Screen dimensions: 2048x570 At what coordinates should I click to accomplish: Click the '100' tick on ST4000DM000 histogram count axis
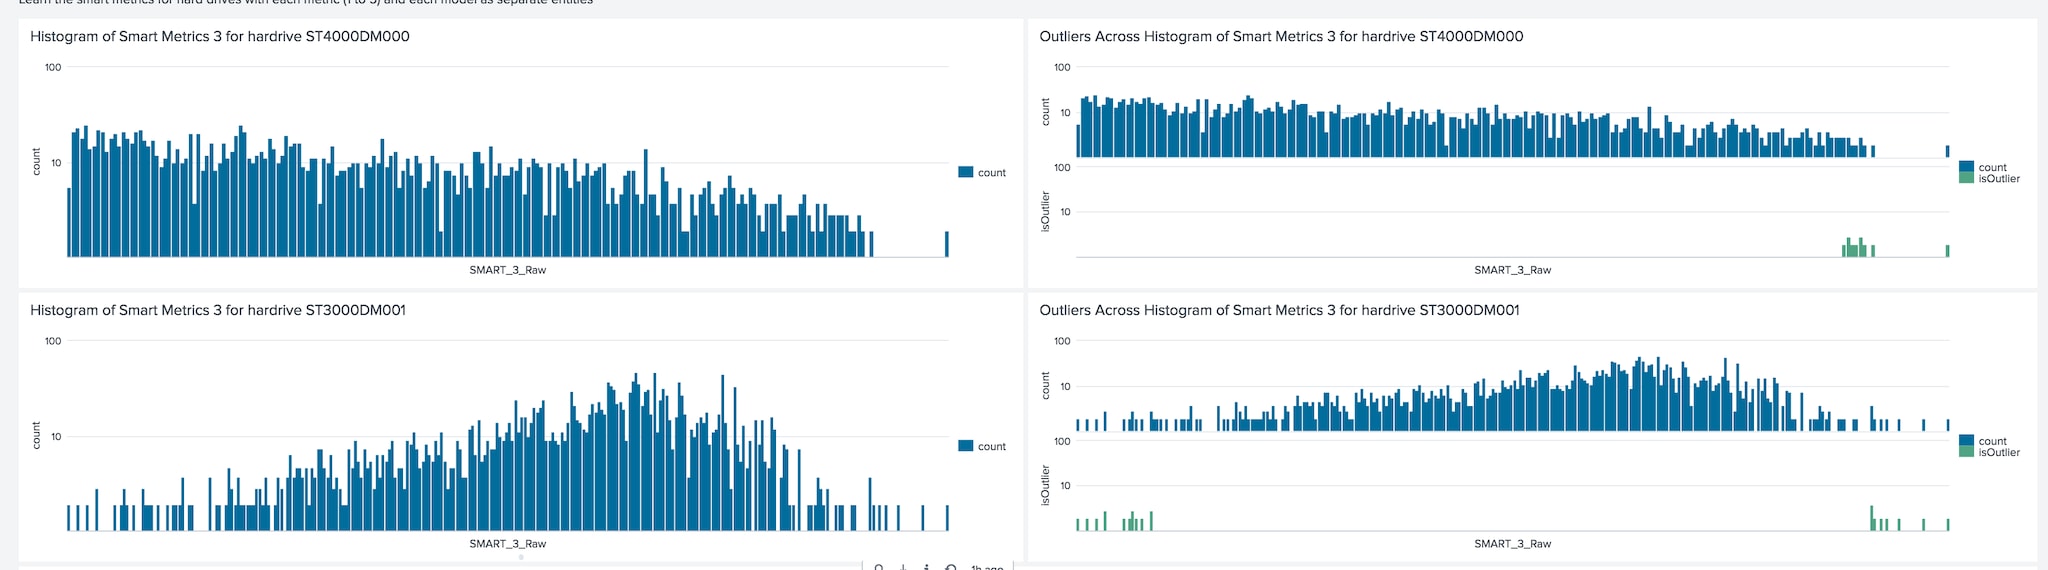pos(53,67)
